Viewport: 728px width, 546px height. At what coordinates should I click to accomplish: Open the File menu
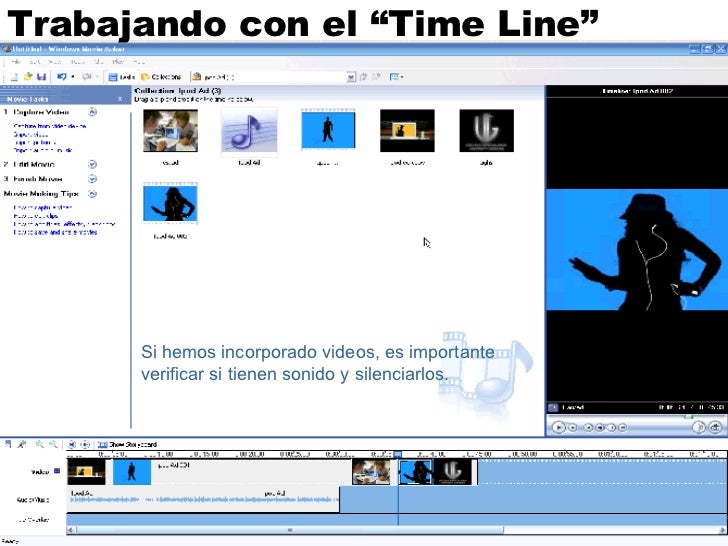16,62
